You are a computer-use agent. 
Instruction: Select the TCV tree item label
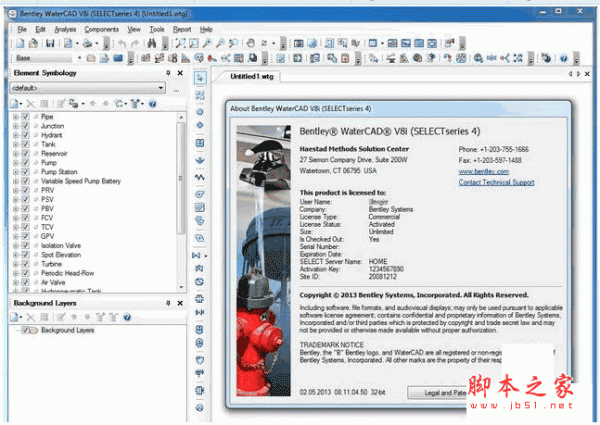[47, 227]
